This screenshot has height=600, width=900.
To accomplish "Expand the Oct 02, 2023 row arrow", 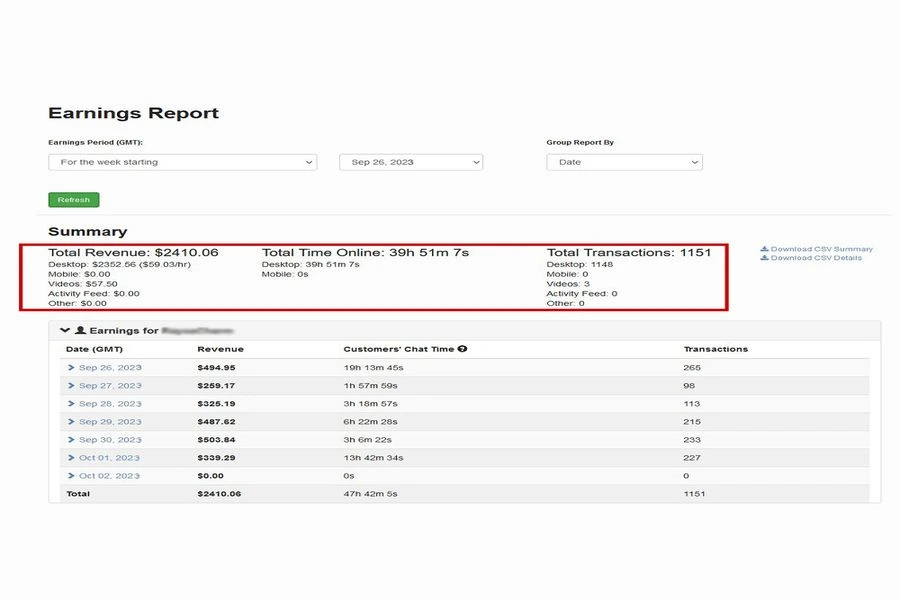I will (71, 476).
